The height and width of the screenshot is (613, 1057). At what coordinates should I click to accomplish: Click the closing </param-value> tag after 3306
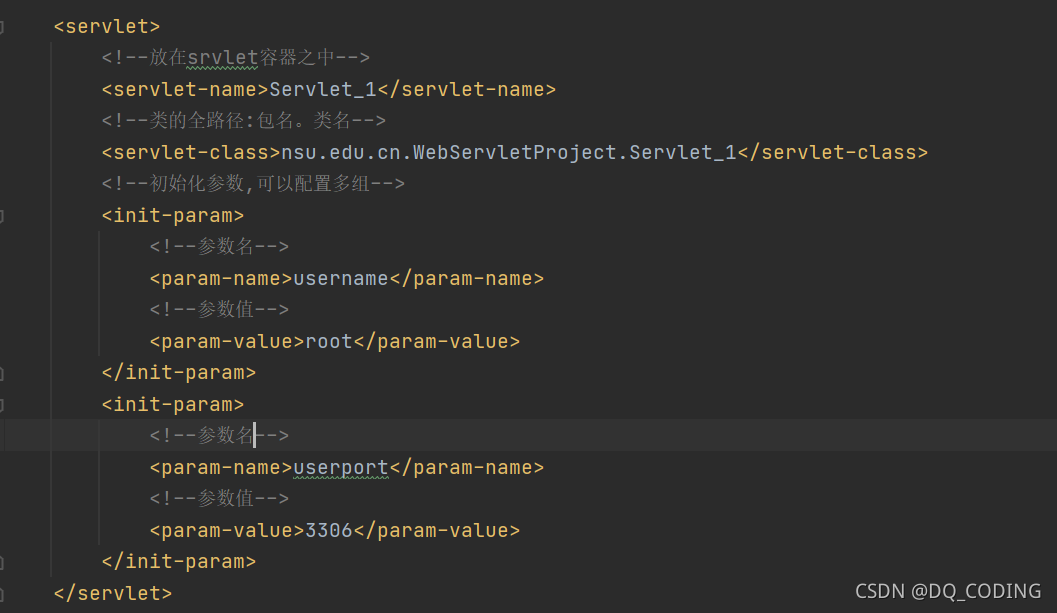point(437,530)
